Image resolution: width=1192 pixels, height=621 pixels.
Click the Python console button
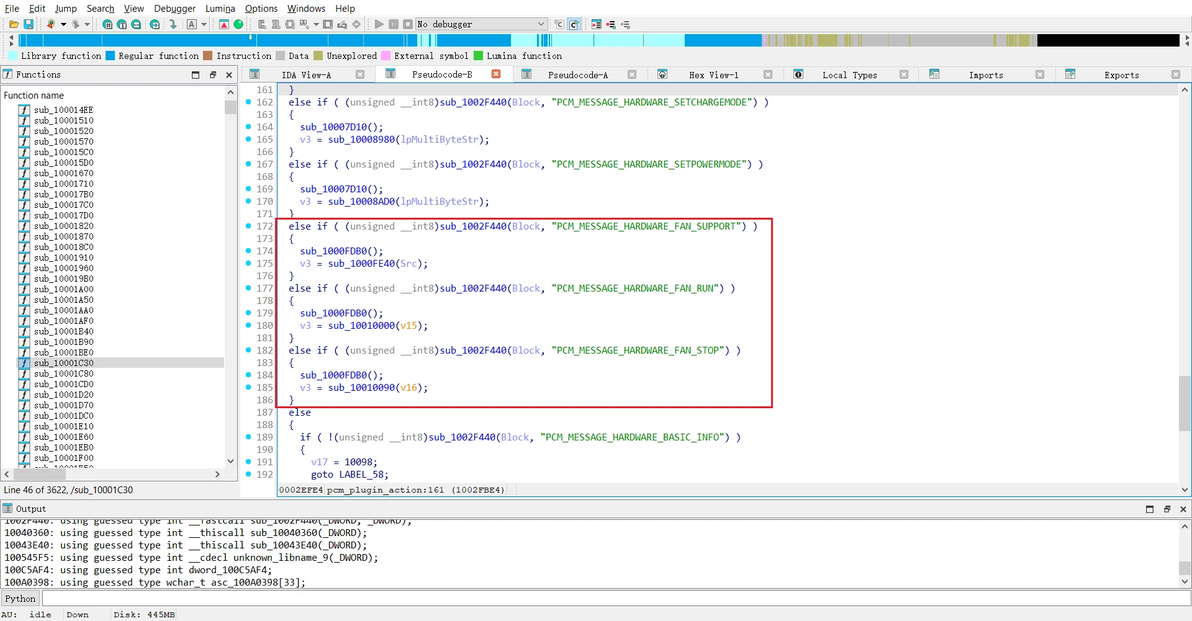click(x=21, y=598)
